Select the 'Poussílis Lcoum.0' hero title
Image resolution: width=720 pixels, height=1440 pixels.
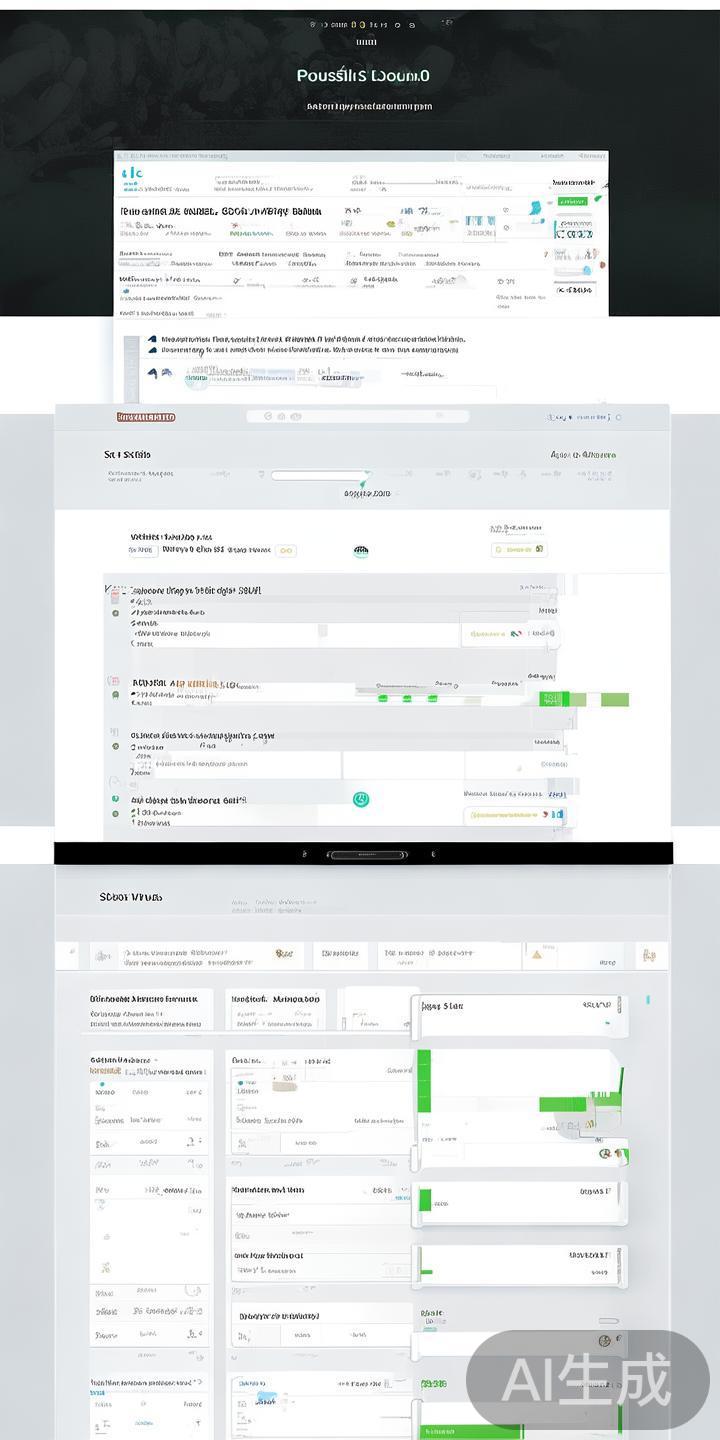363,76
